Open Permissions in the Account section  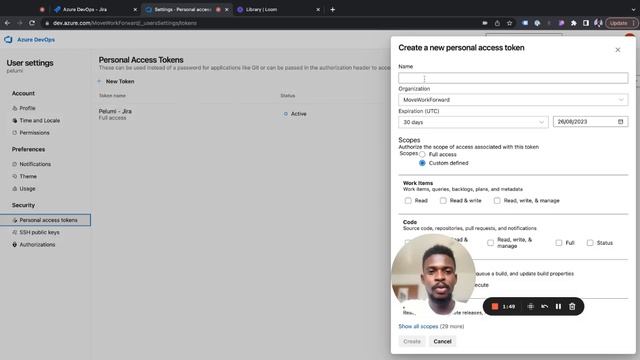(34, 133)
